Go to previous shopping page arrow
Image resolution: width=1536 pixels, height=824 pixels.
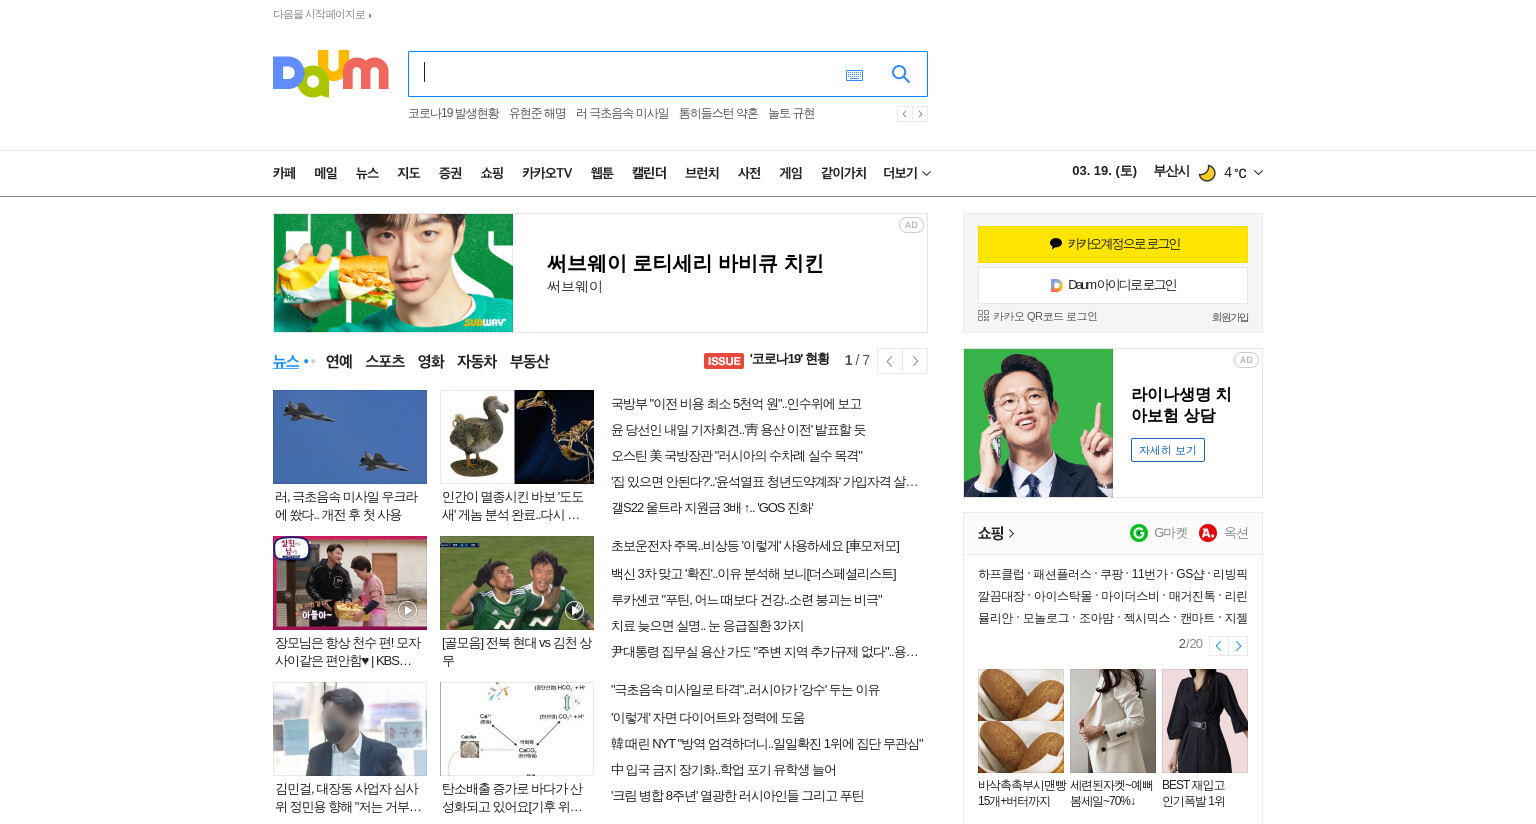click(x=1219, y=646)
